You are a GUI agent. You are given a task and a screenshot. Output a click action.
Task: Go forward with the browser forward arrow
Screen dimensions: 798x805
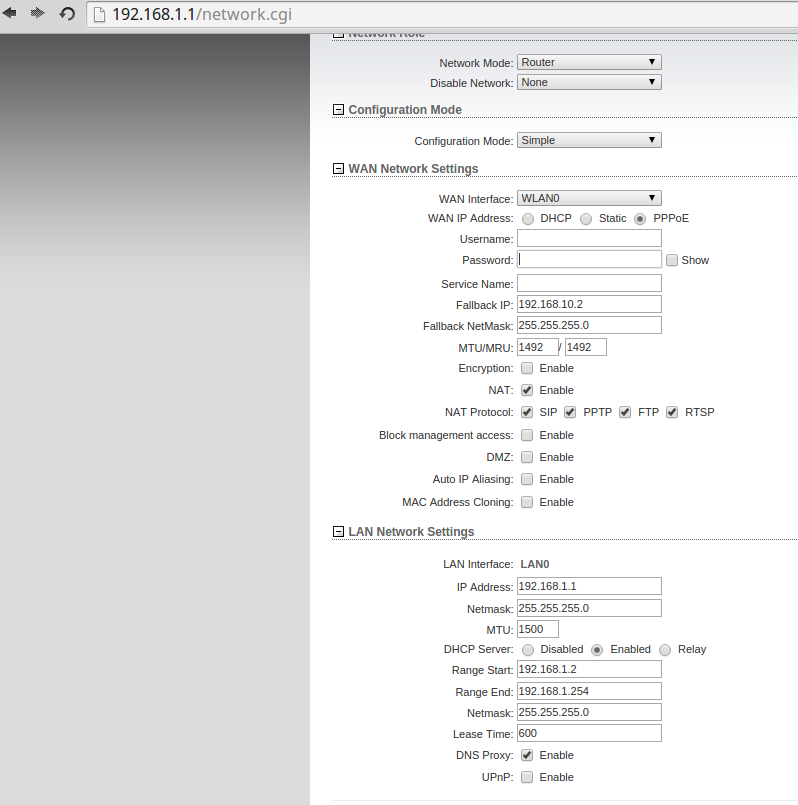coord(37,13)
